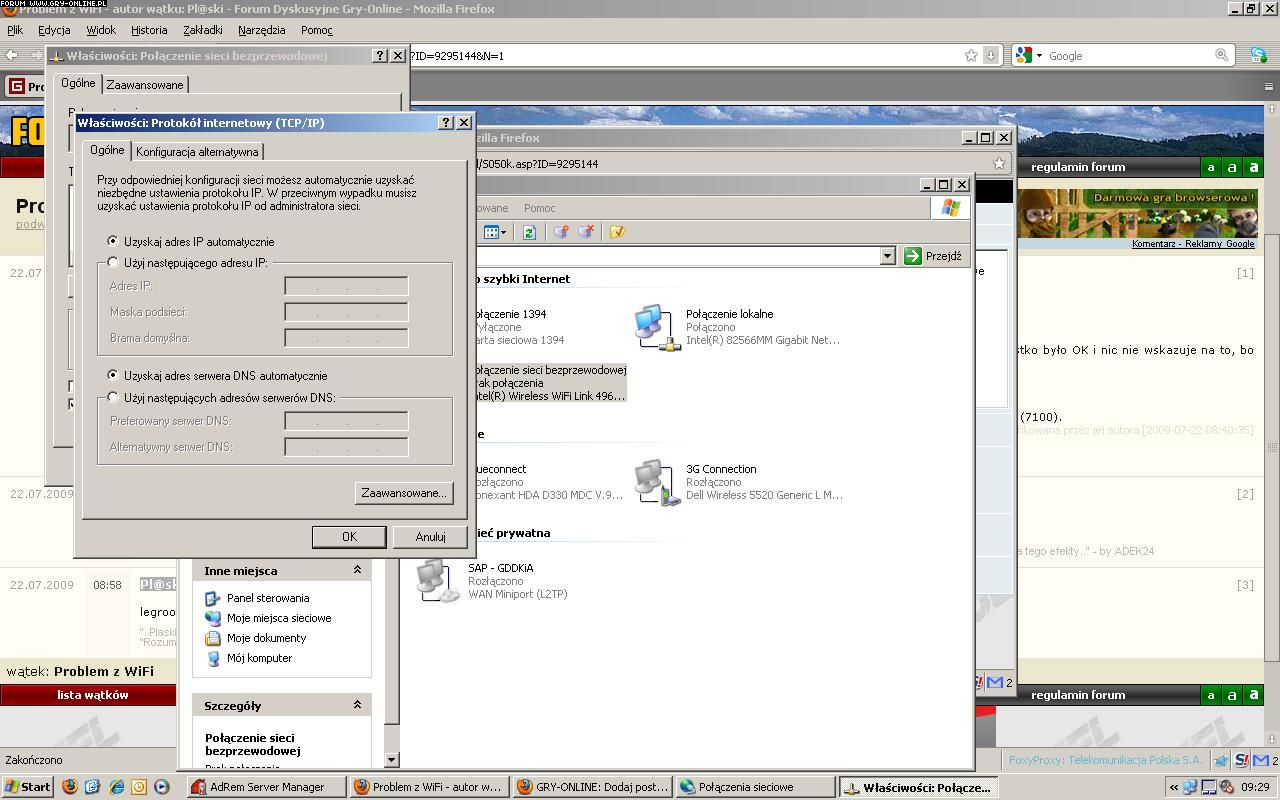Screen dimensions: 1280x800
Task: Click the 'Adres IP' input field
Action: click(346, 286)
